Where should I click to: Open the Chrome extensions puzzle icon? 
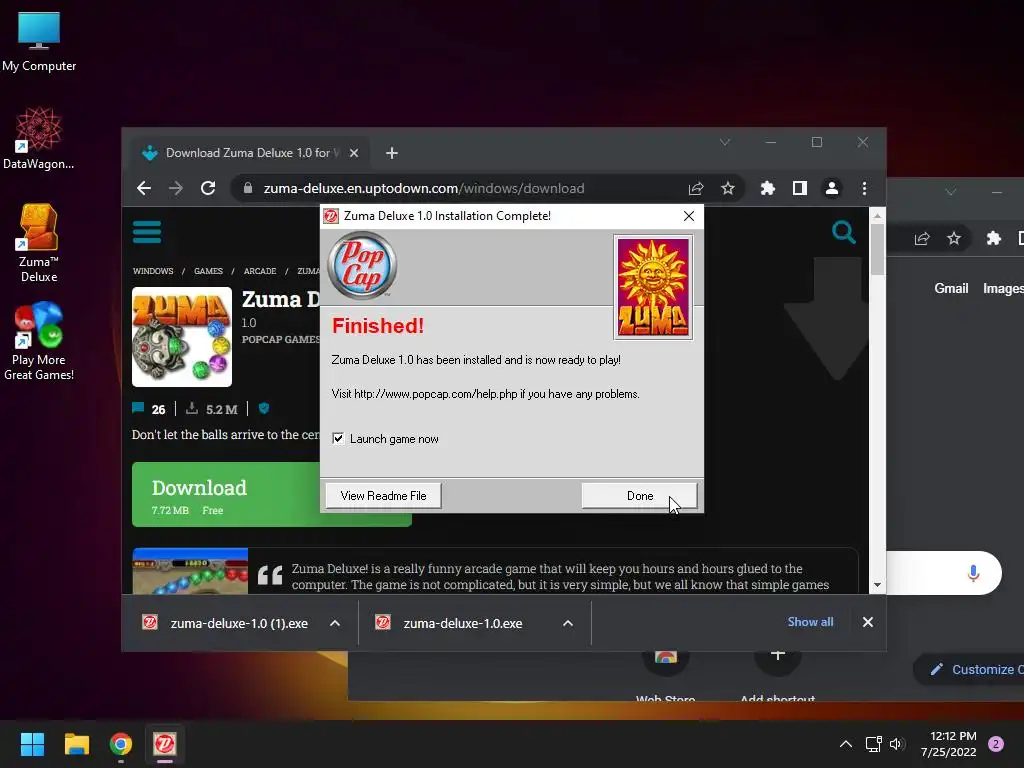click(767, 189)
